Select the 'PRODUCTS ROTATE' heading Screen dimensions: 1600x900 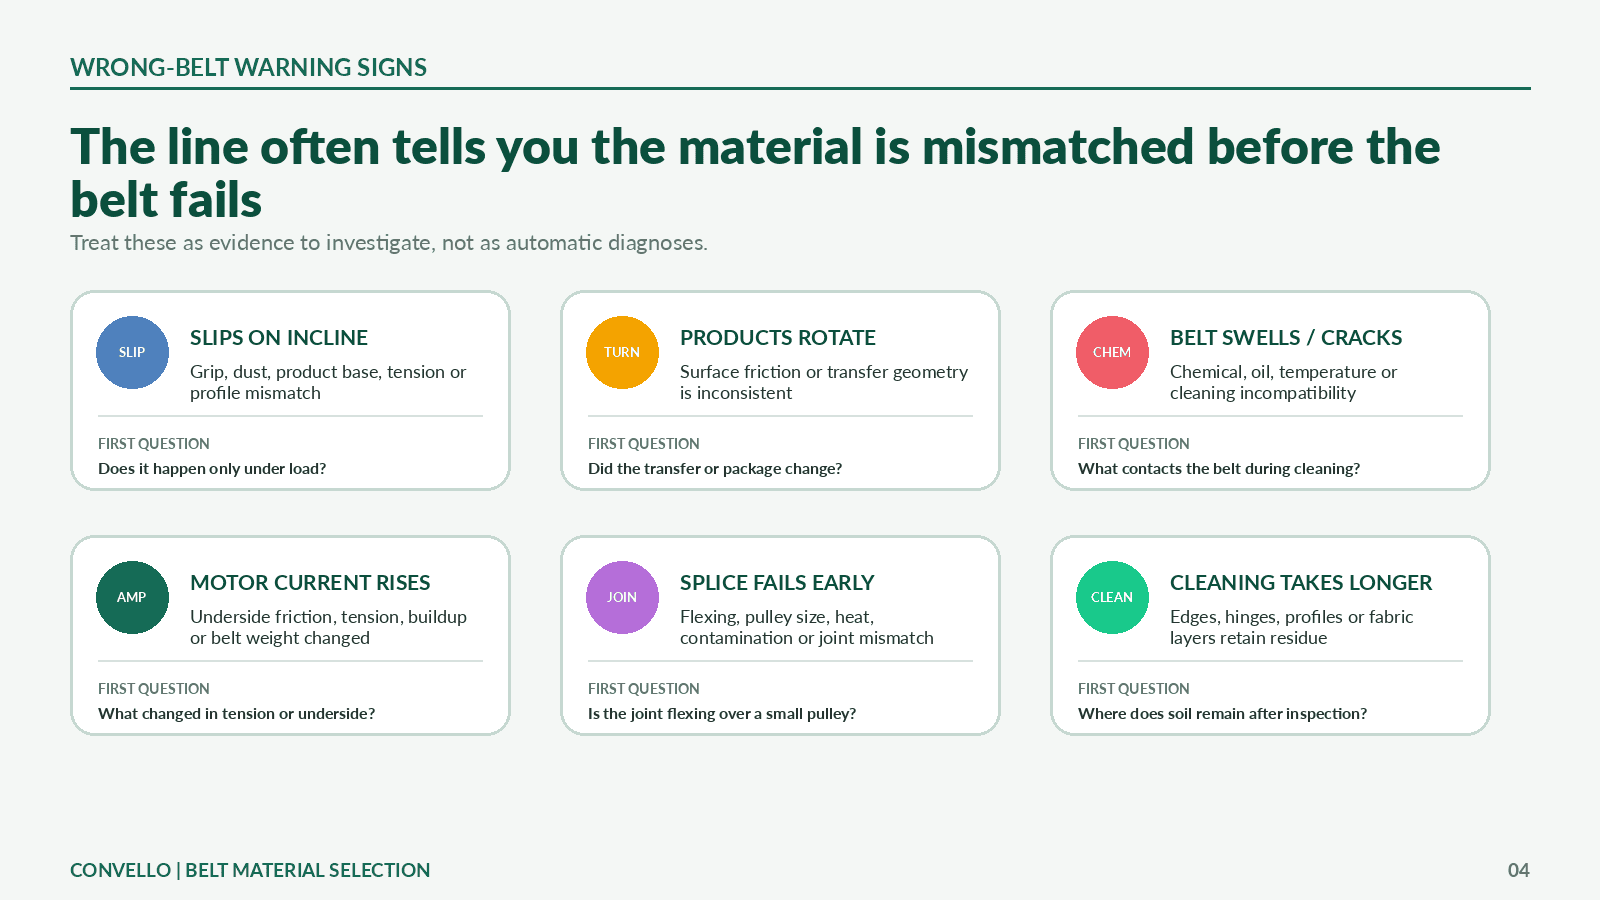click(x=778, y=338)
